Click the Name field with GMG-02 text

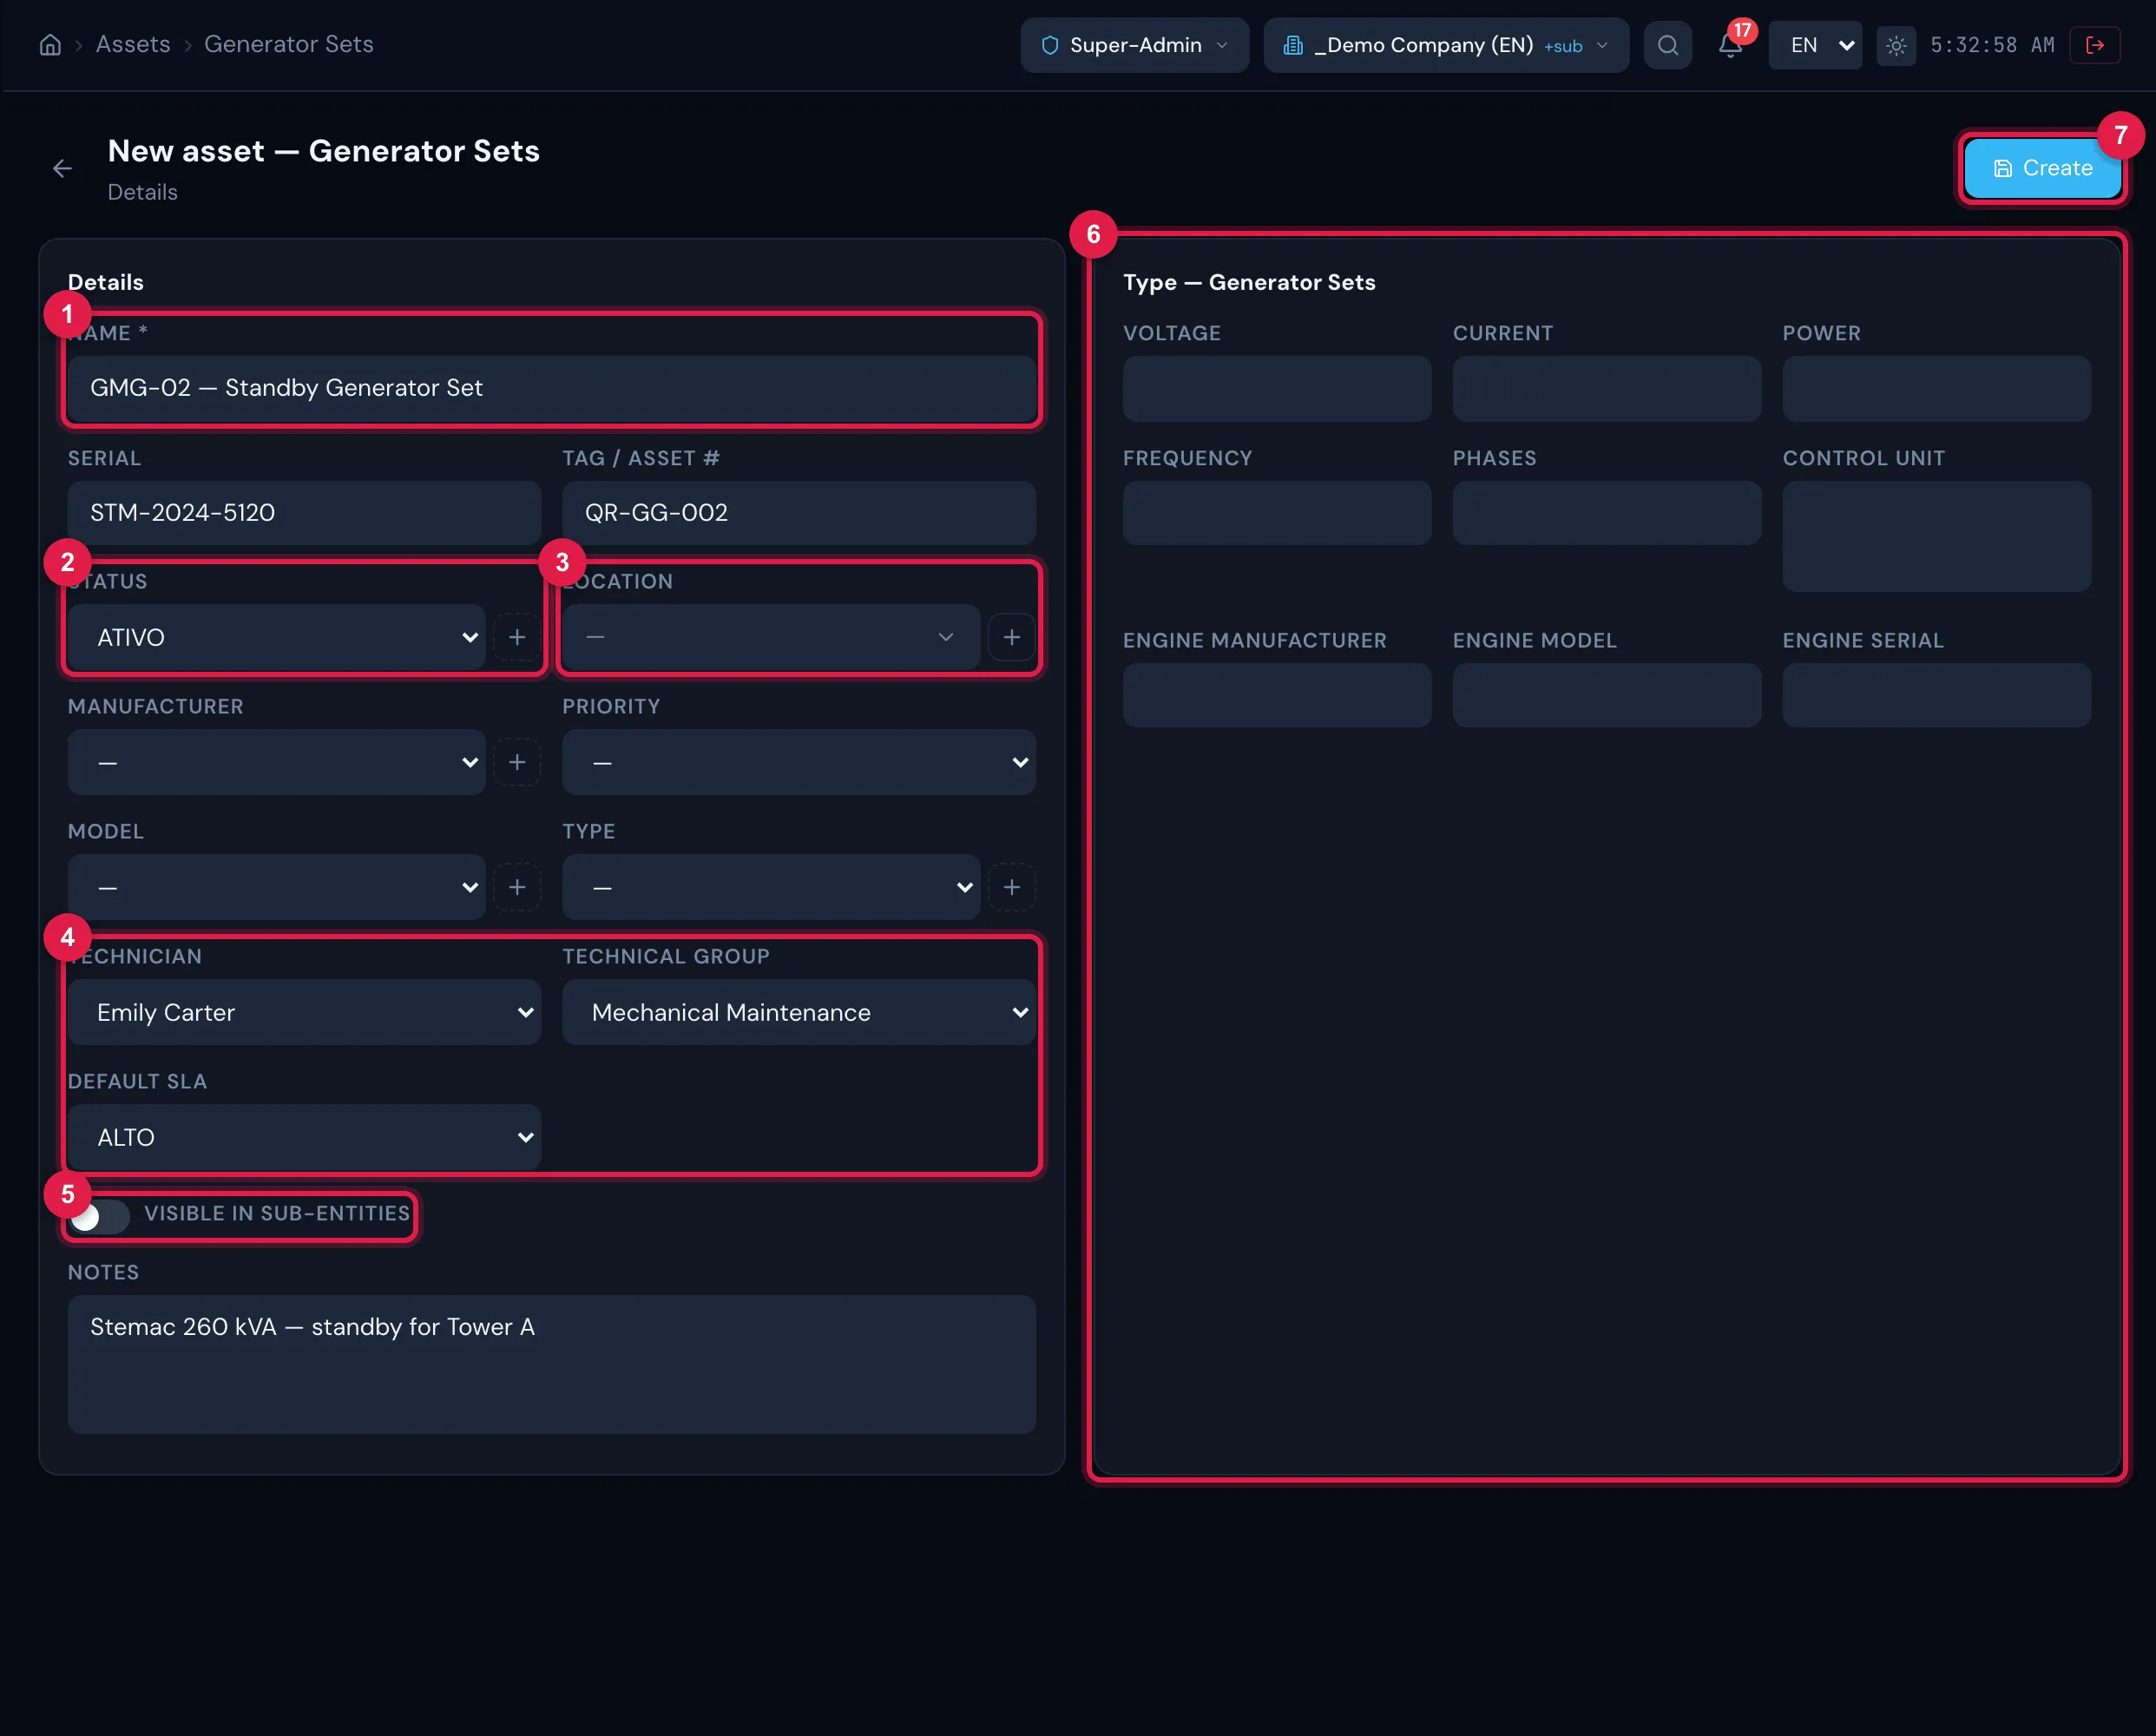point(552,388)
